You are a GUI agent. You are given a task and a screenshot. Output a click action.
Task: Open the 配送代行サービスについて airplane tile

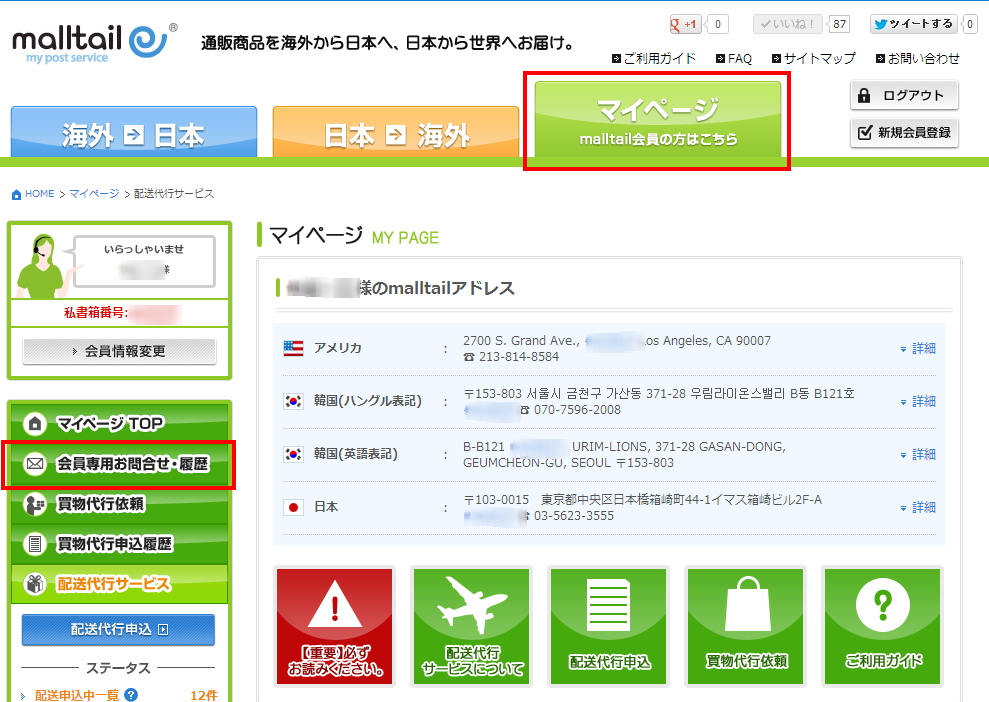[472, 626]
